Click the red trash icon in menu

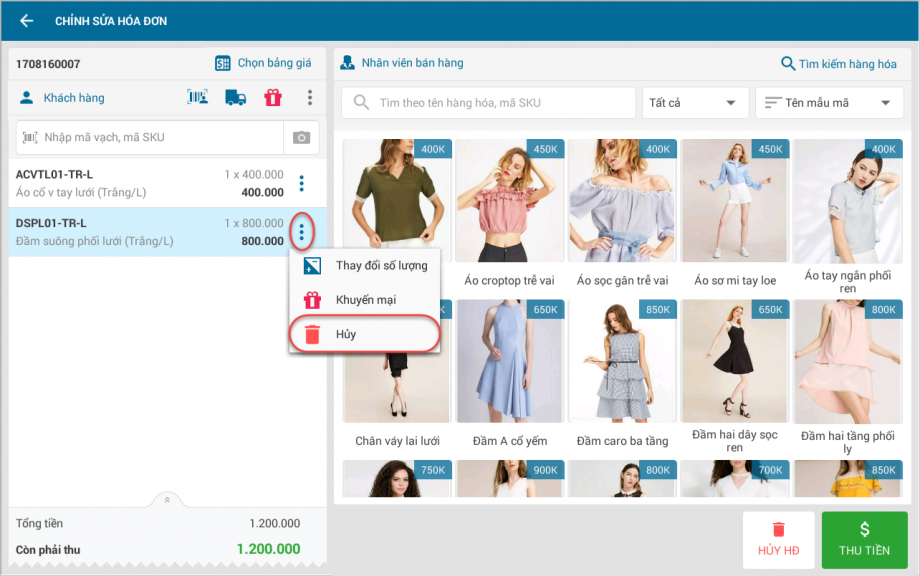tap(312, 334)
